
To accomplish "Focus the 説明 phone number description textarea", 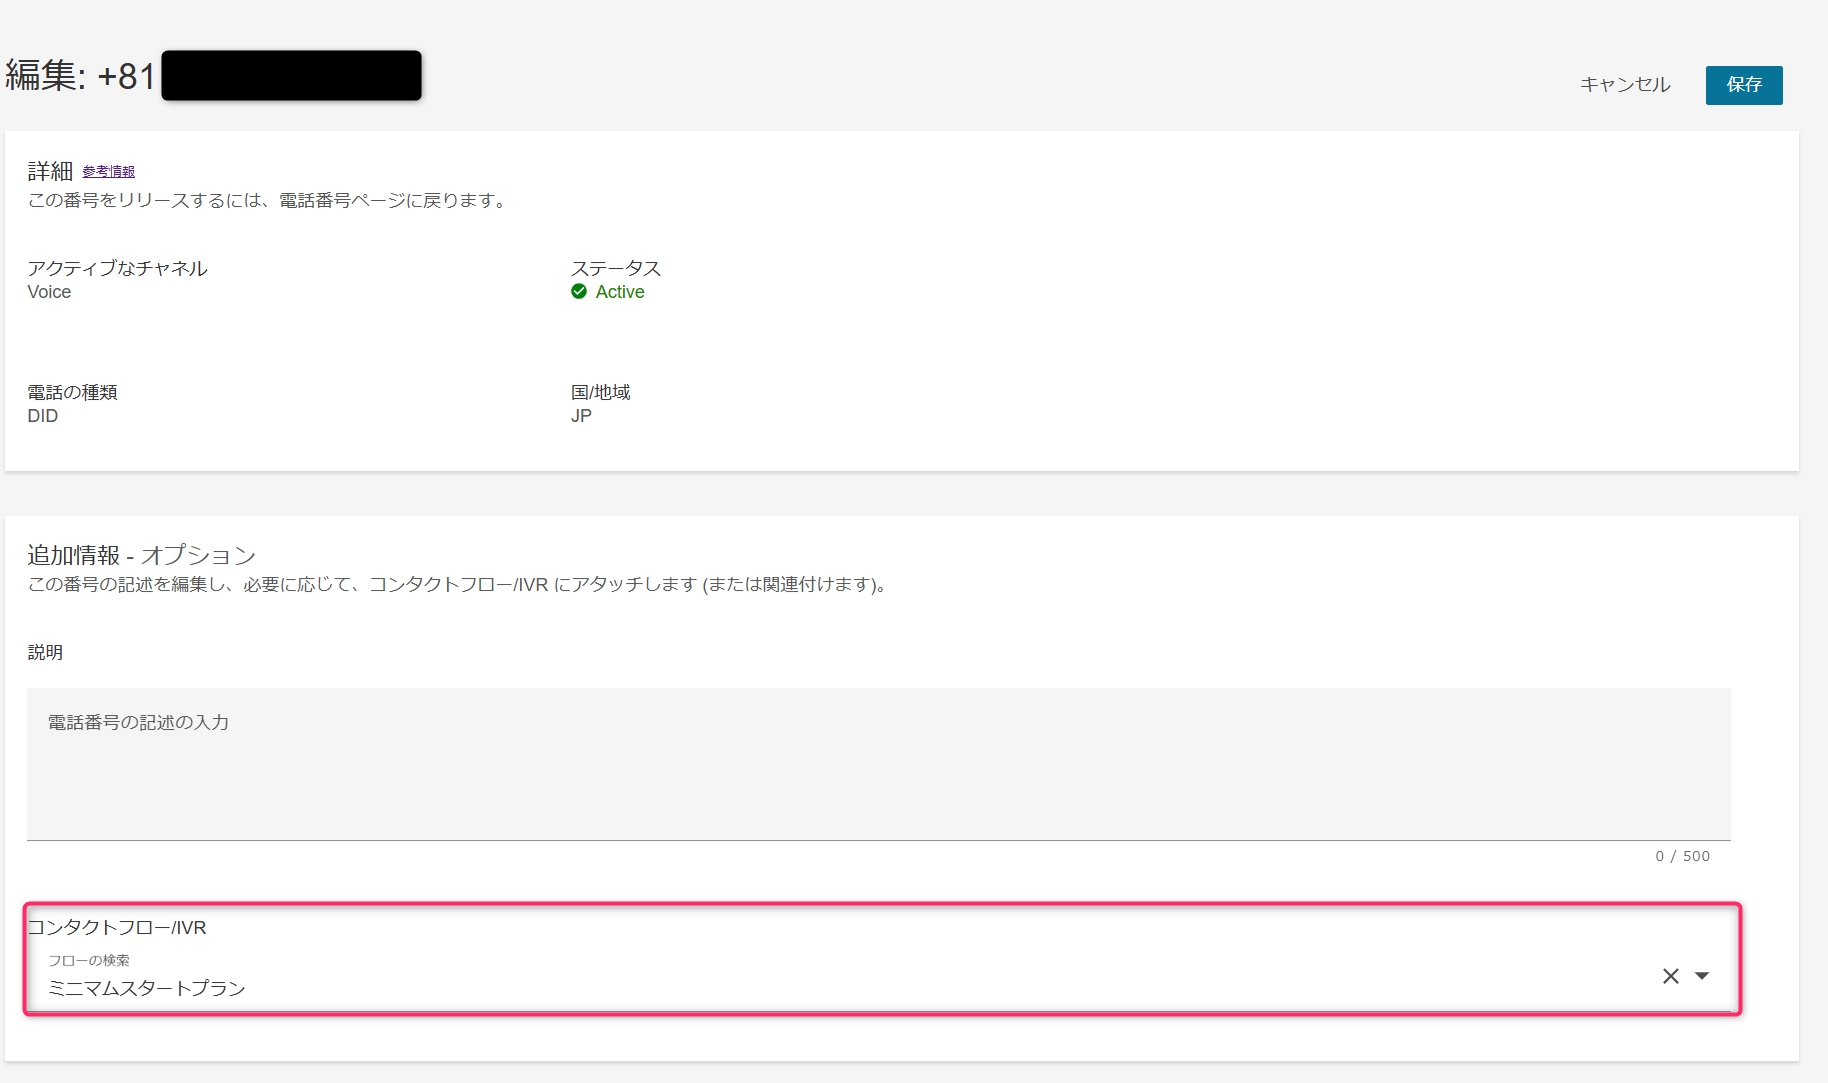I will 878,763.
